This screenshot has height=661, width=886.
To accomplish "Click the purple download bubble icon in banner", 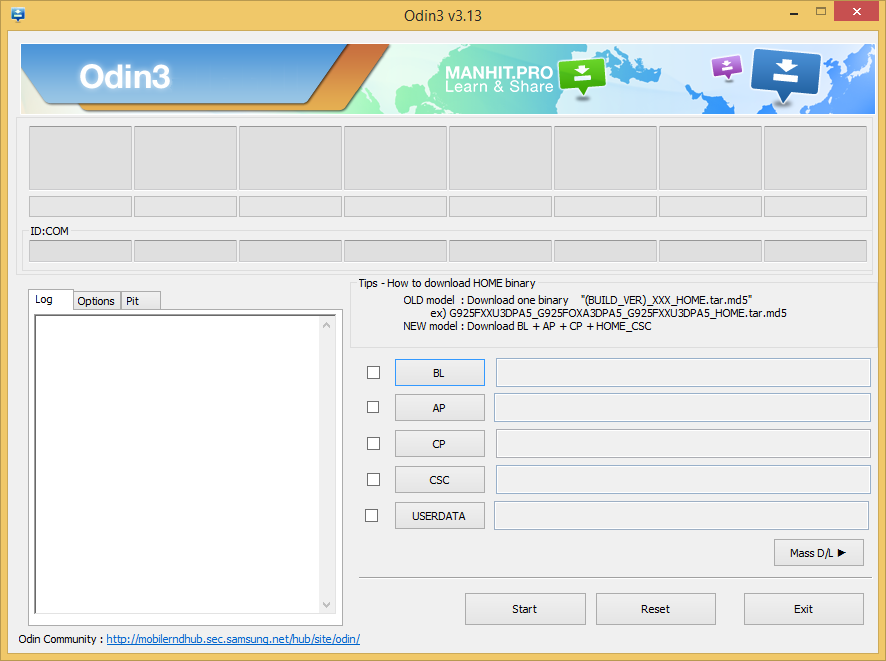I will click(727, 67).
